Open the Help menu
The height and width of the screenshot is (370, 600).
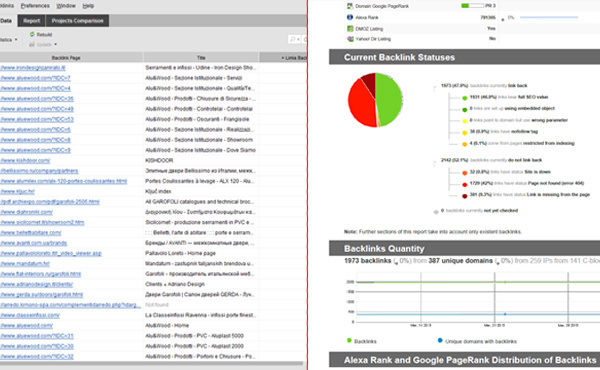click(x=88, y=6)
